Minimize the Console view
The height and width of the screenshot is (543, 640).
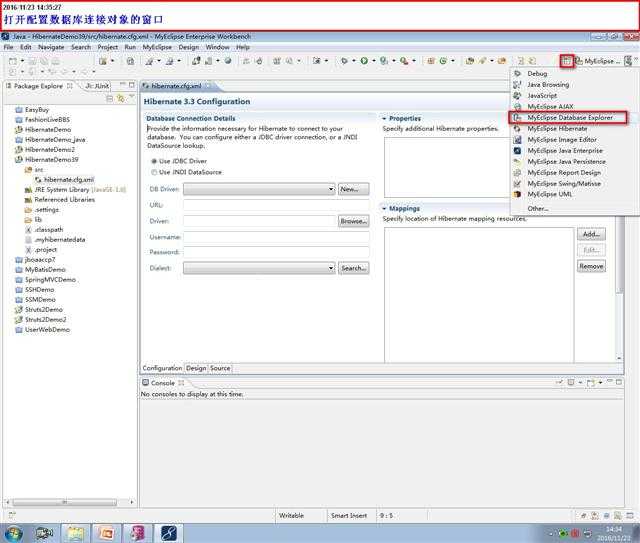point(610,382)
